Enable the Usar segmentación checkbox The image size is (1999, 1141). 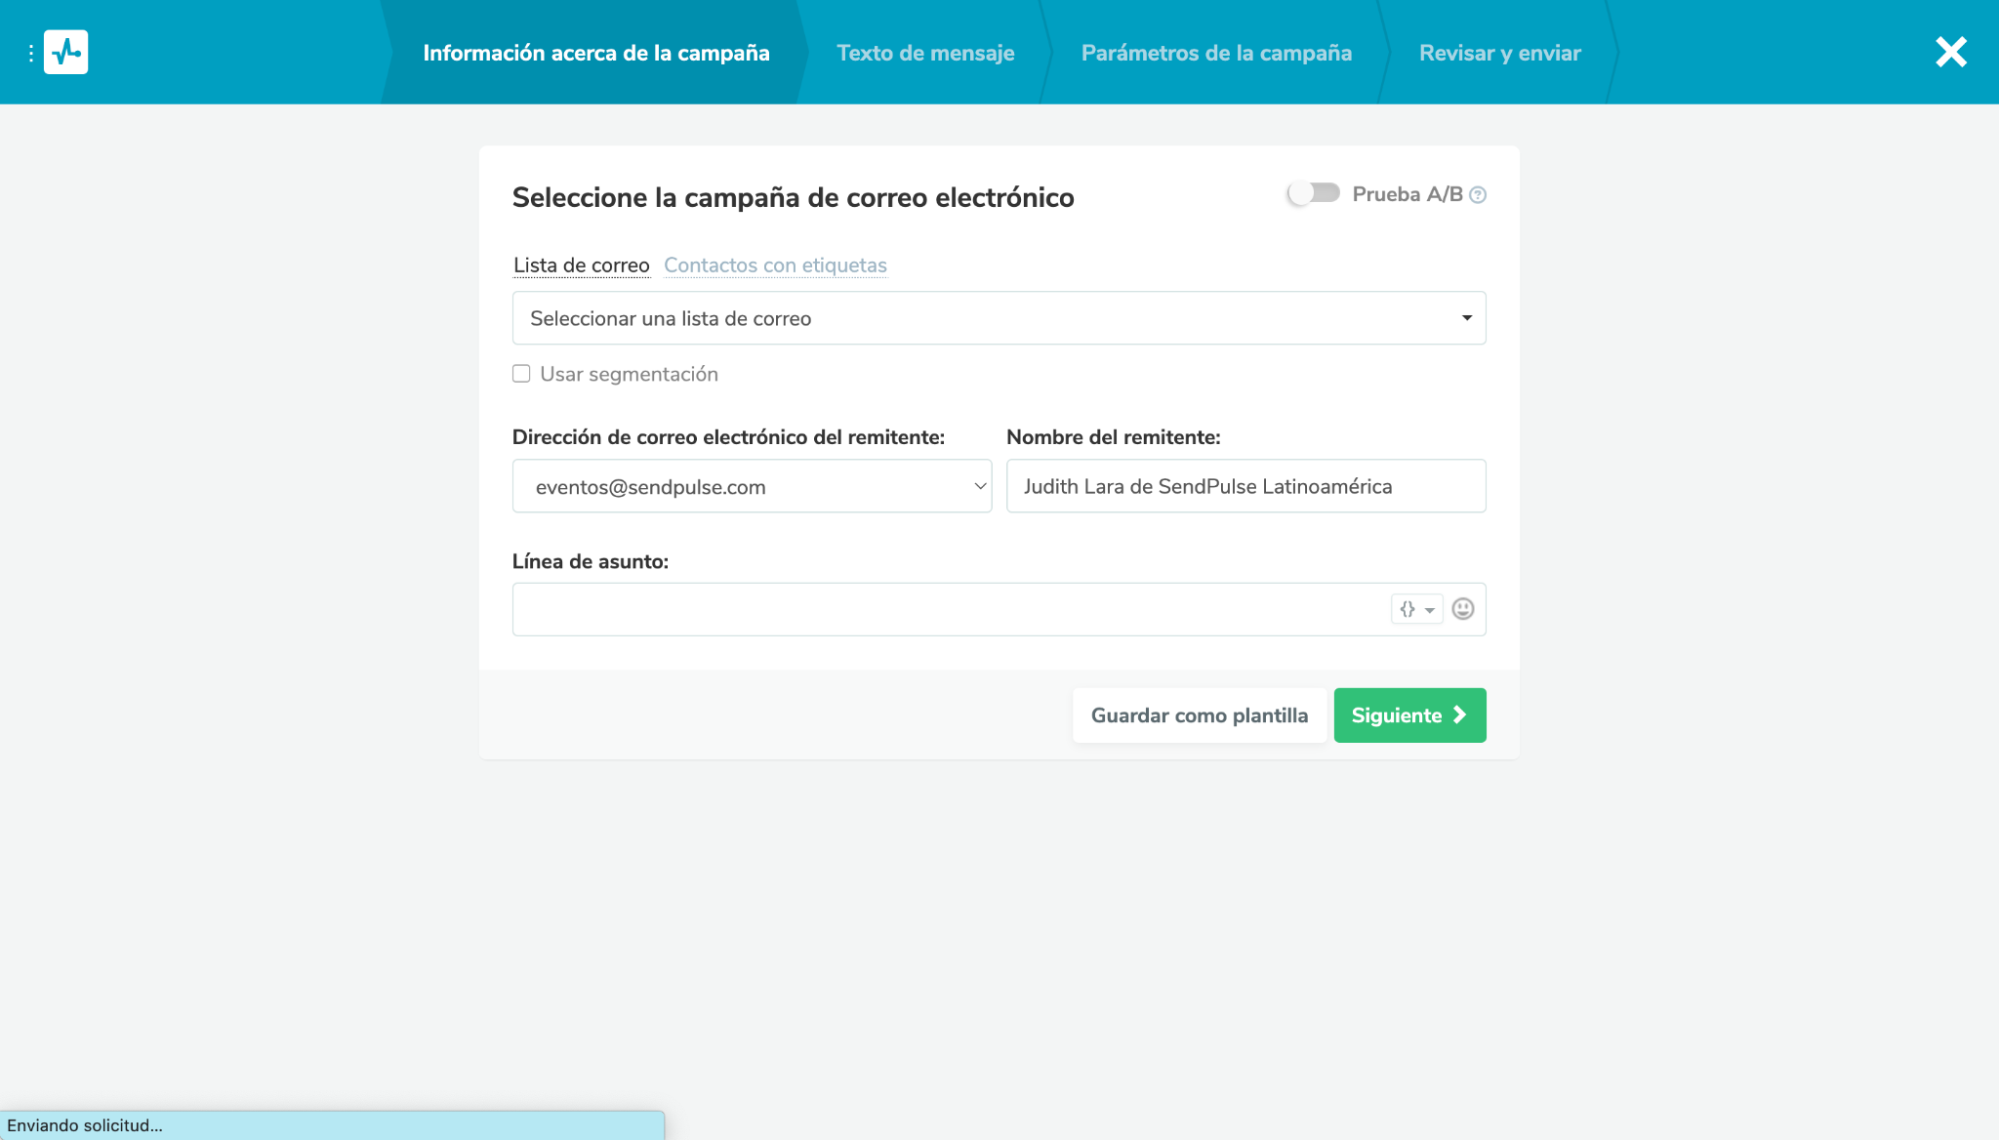[521, 374]
